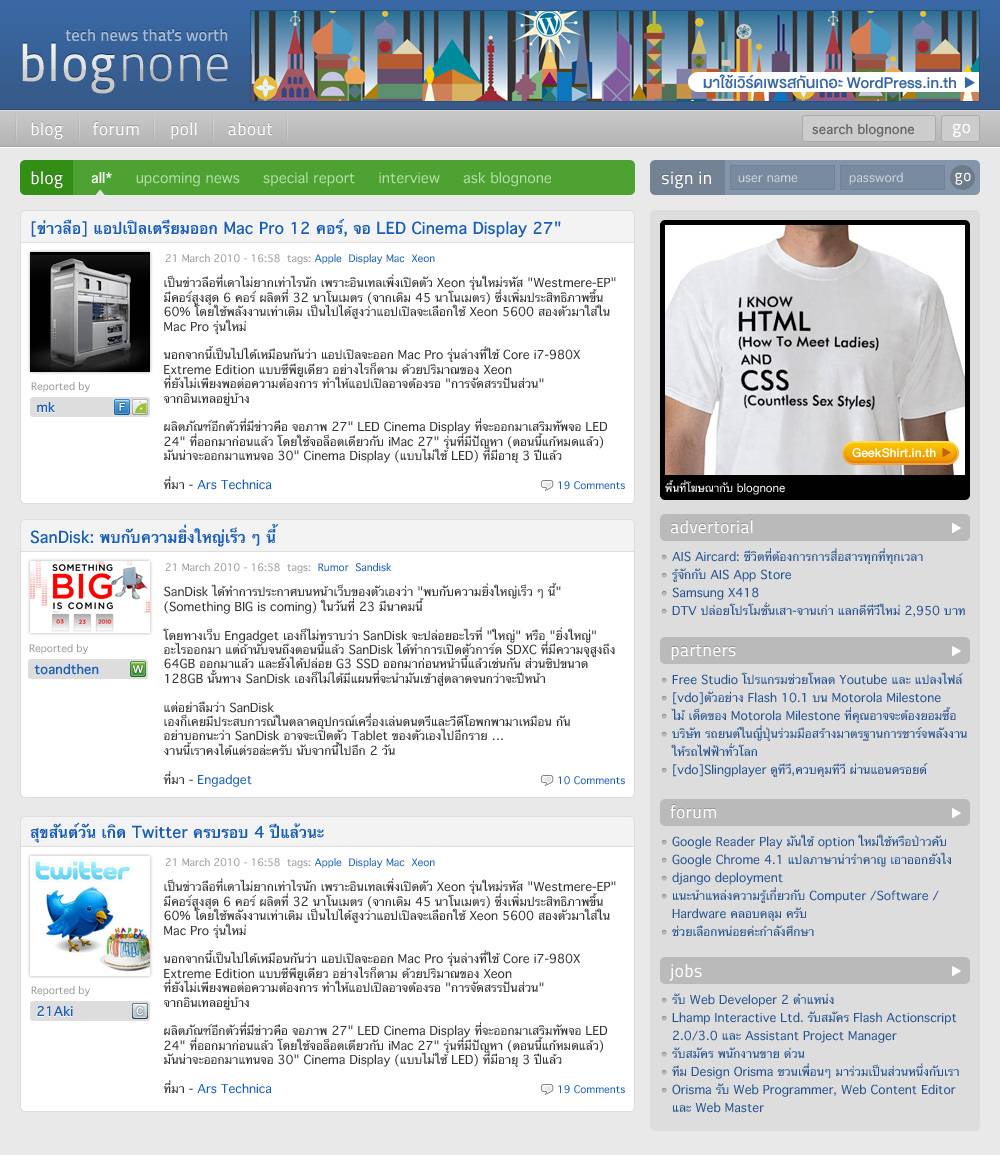Viewport: 1000px width, 1155px height.
Task: Click the badge icon beside 21Aki
Action: coord(140,1011)
